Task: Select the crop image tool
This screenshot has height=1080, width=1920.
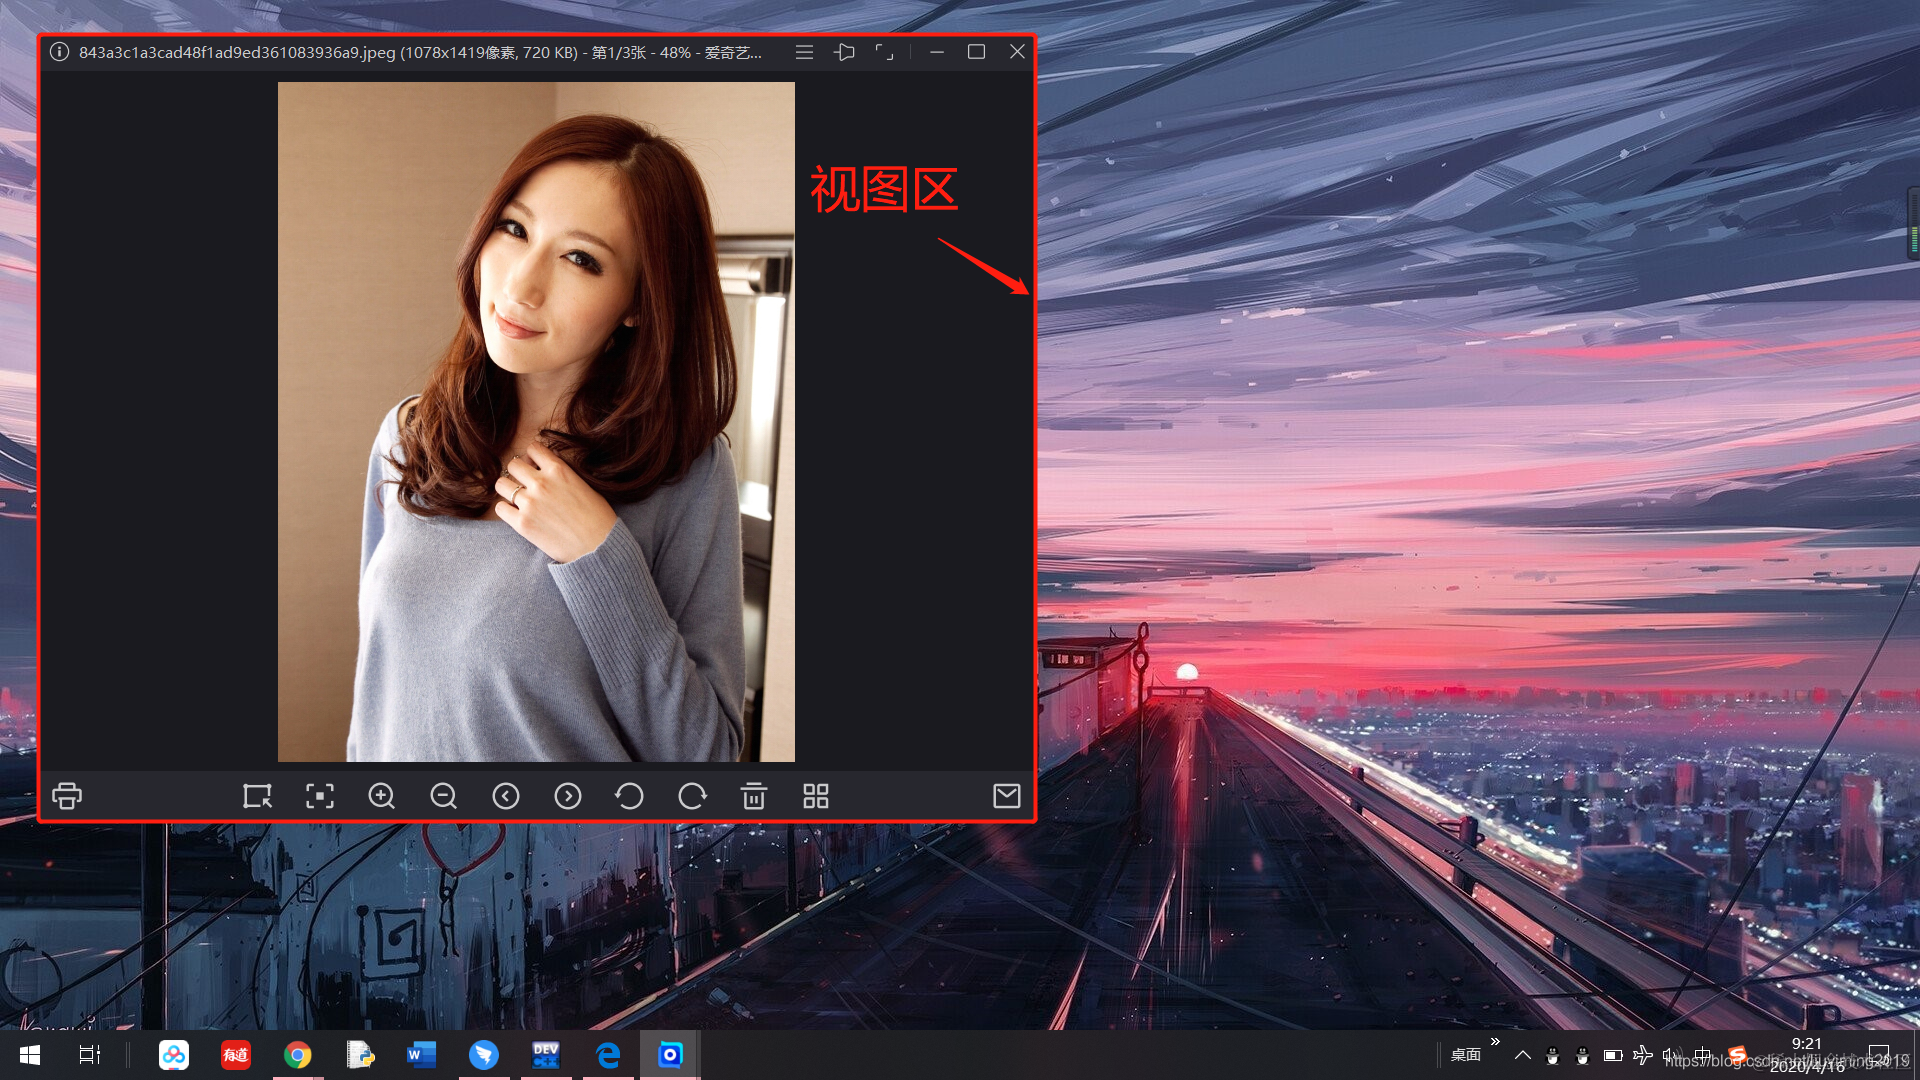Action: pyautogui.click(x=257, y=796)
